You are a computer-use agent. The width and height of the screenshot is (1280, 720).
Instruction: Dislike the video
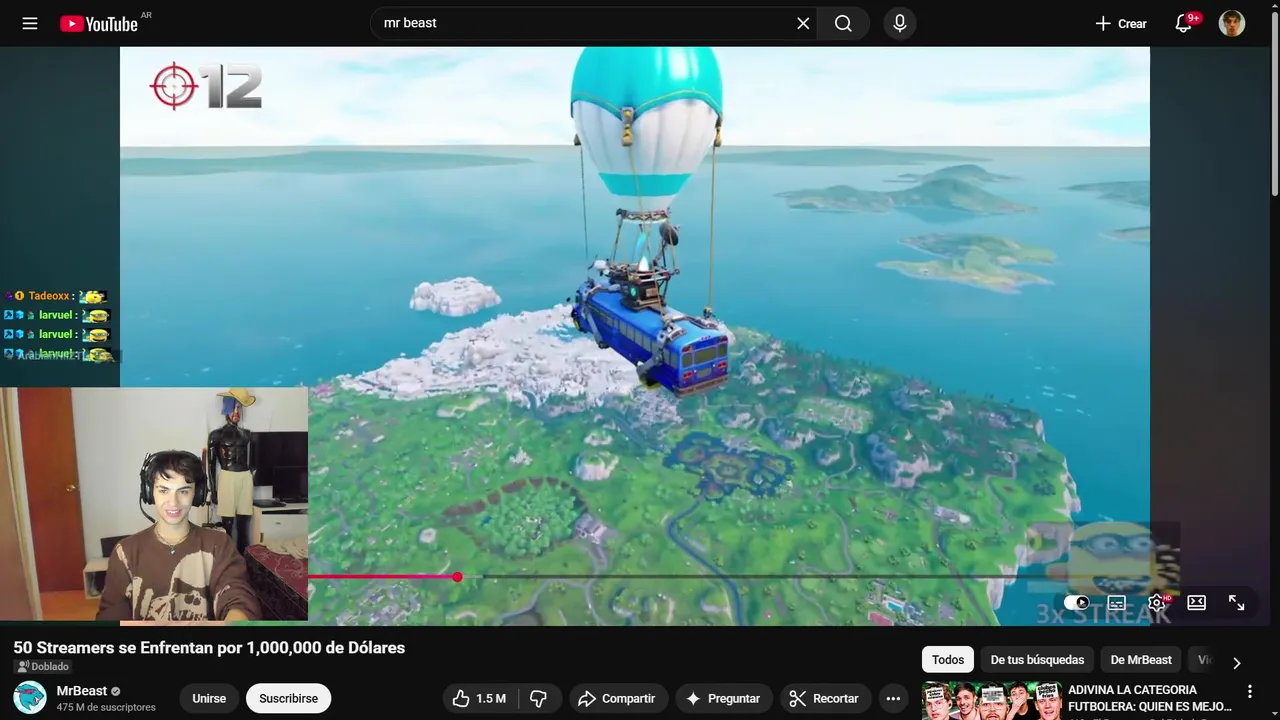click(539, 698)
